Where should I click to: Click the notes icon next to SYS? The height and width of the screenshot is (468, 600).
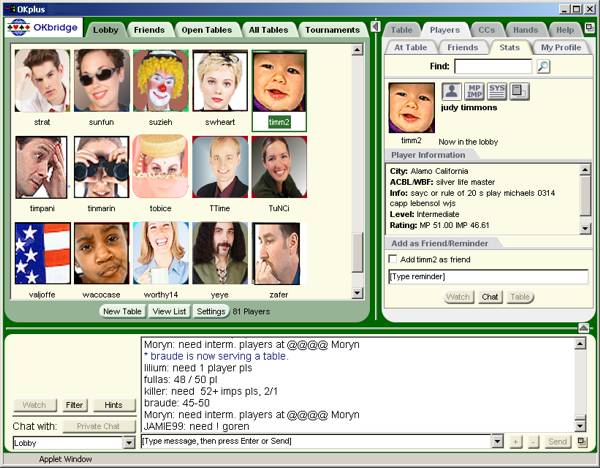point(520,92)
